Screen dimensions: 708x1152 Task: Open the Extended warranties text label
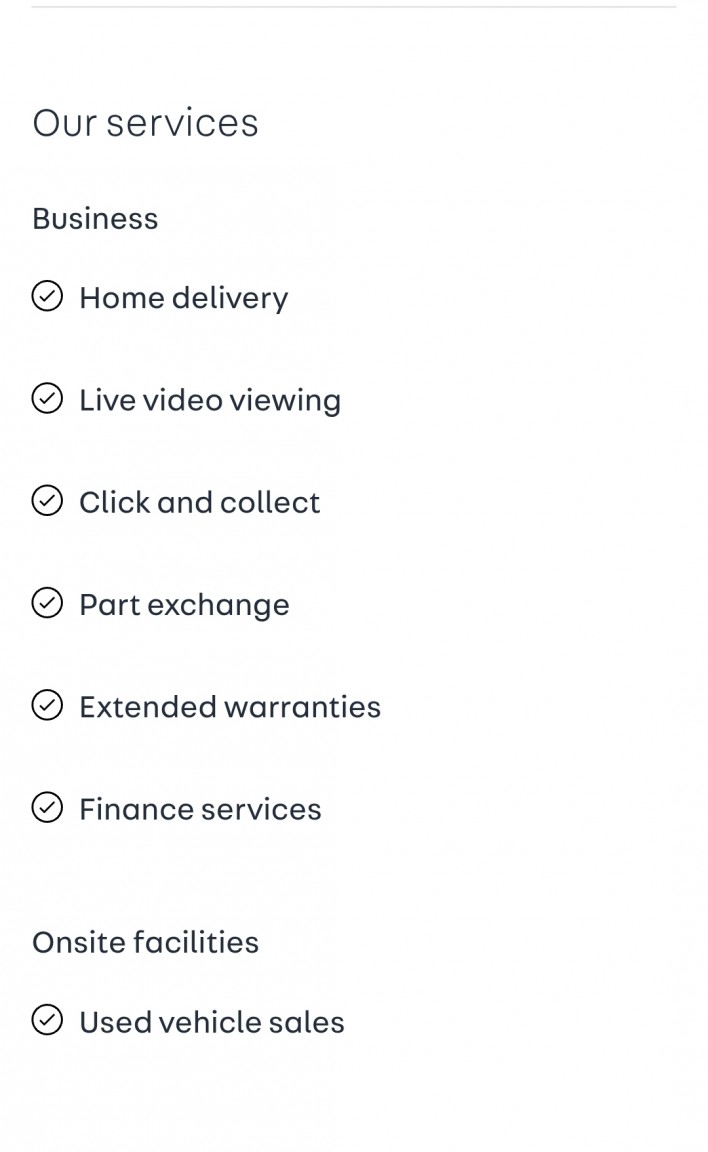pyautogui.click(x=230, y=707)
